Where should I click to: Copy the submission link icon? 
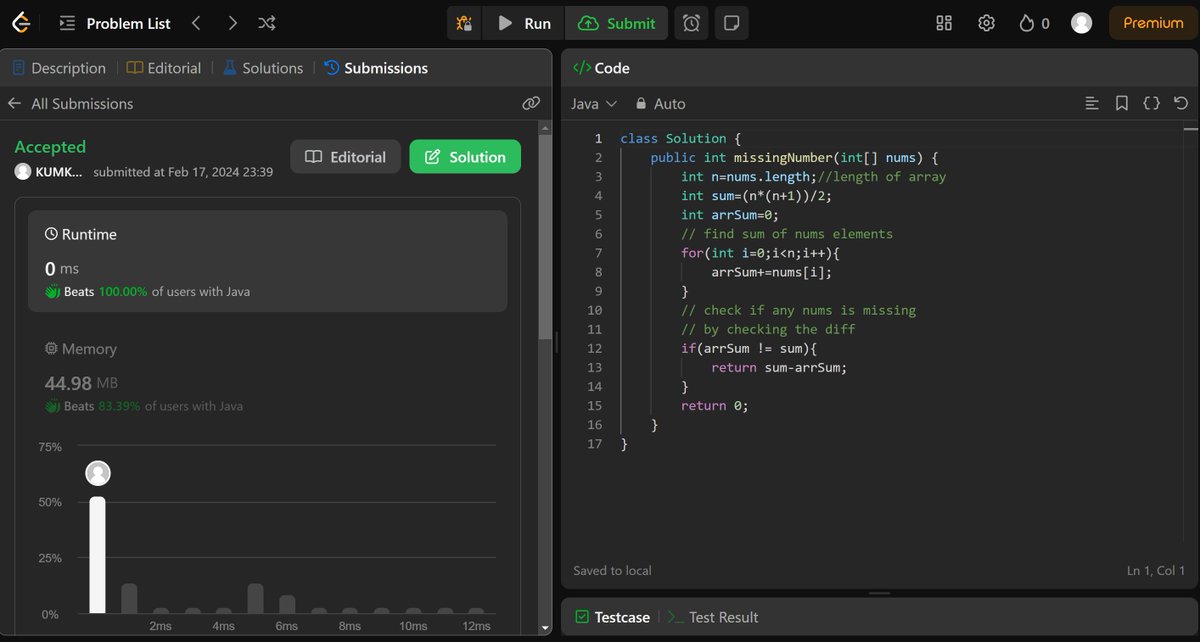[x=531, y=103]
